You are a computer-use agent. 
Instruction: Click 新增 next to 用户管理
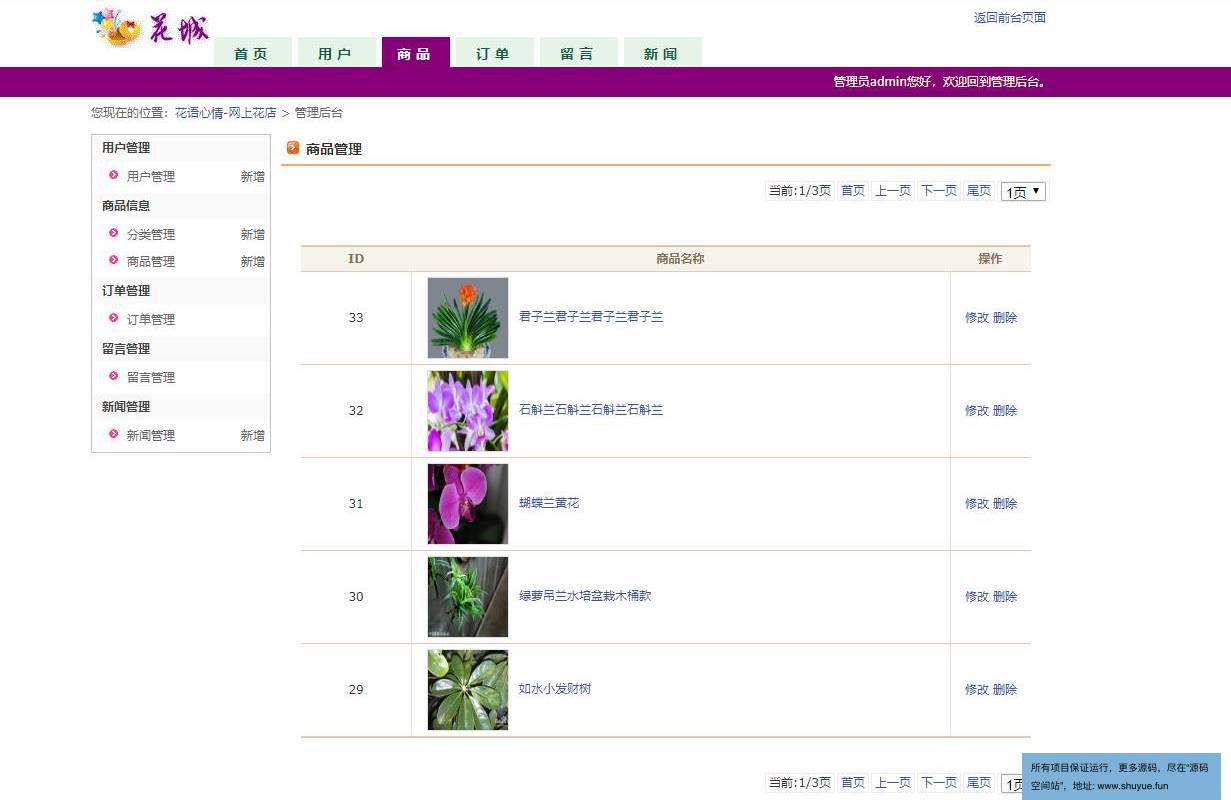point(253,176)
